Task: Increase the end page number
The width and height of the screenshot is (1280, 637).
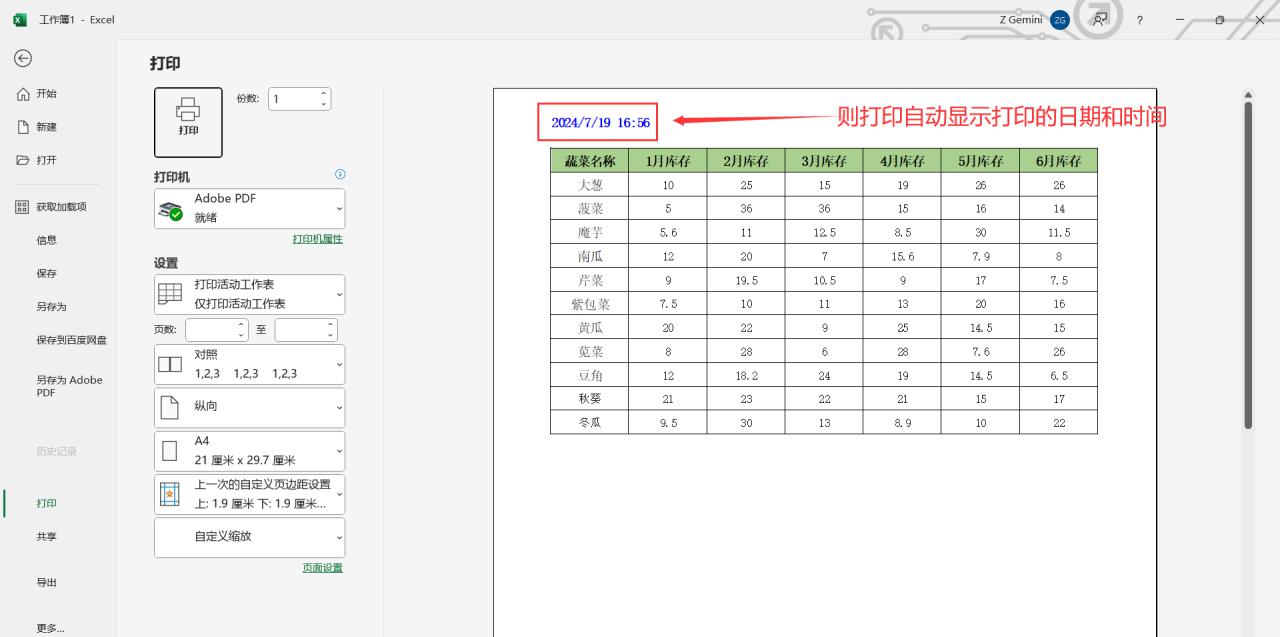Action: 331,324
